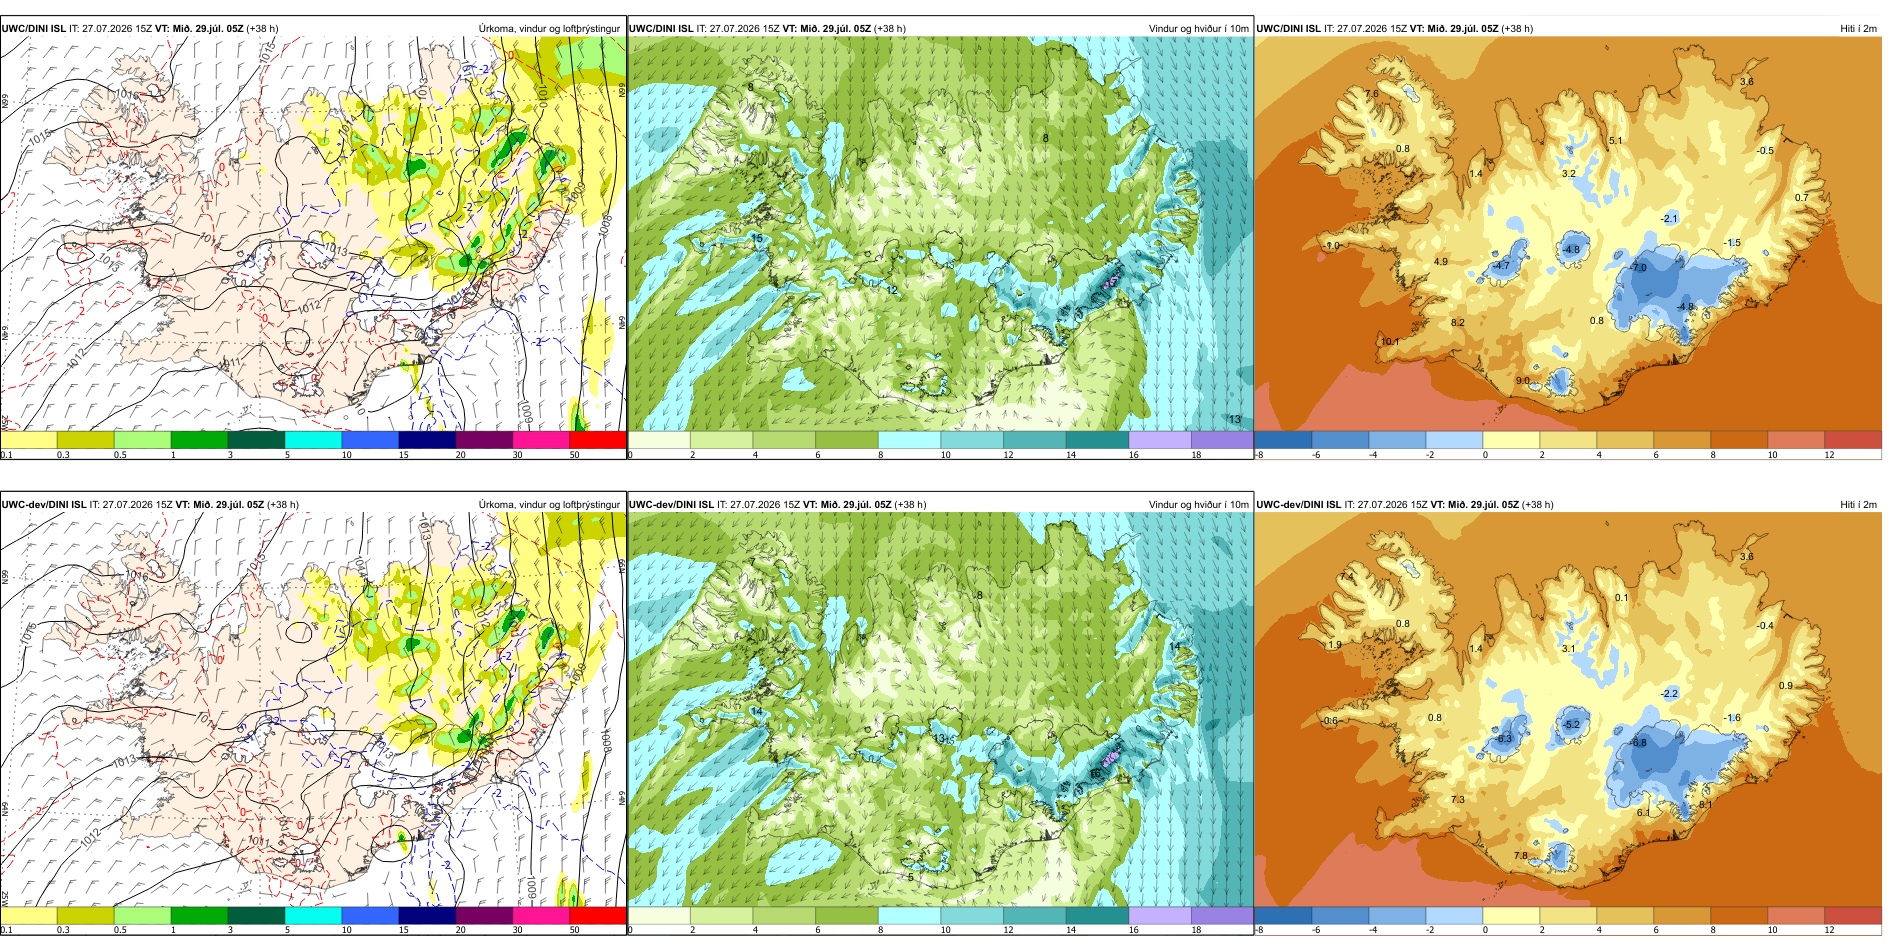The image size is (1900, 950).
Task: Open the UWC-dev 2m temperature map
Action: [1568, 710]
